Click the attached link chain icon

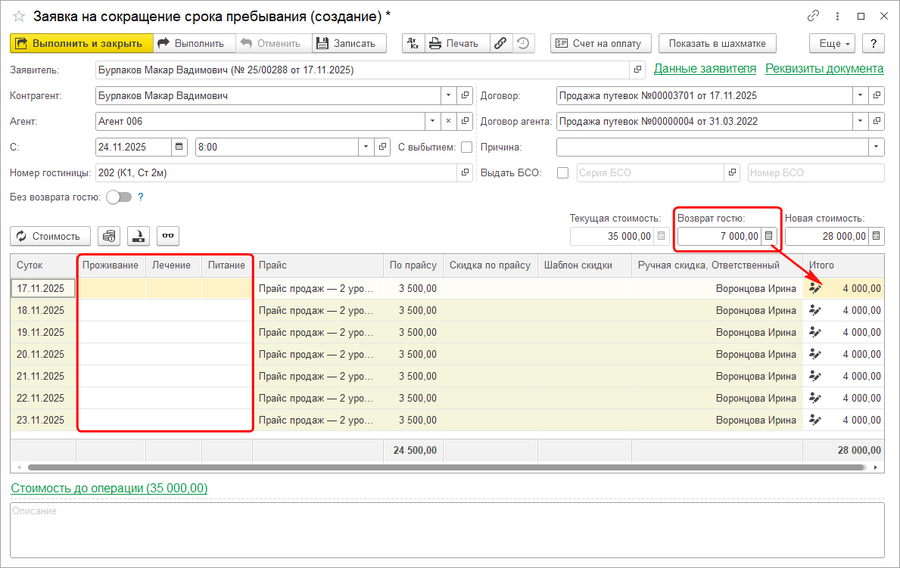[500, 43]
